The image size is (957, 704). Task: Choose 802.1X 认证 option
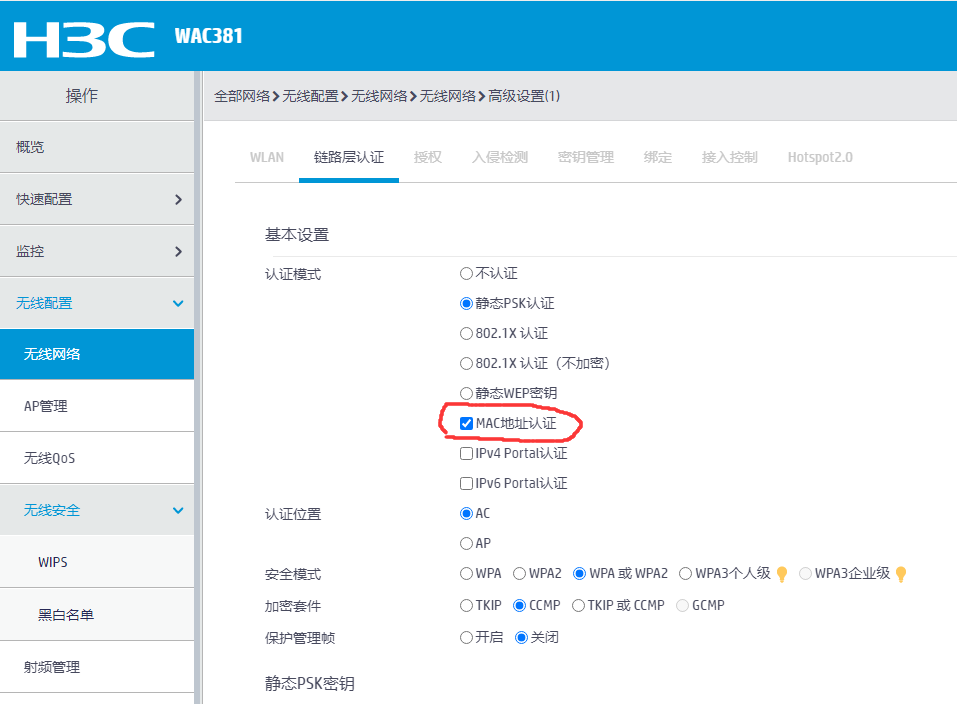click(466, 333)
